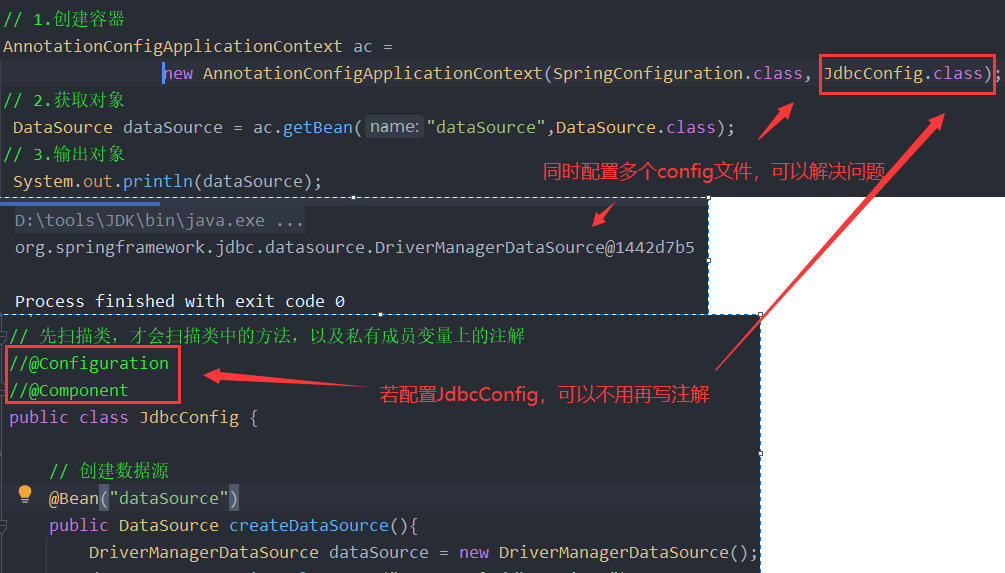Click the 'DataSource dataSource' variable declaration
The image size is (1005, 573).
tap(118, 128)
